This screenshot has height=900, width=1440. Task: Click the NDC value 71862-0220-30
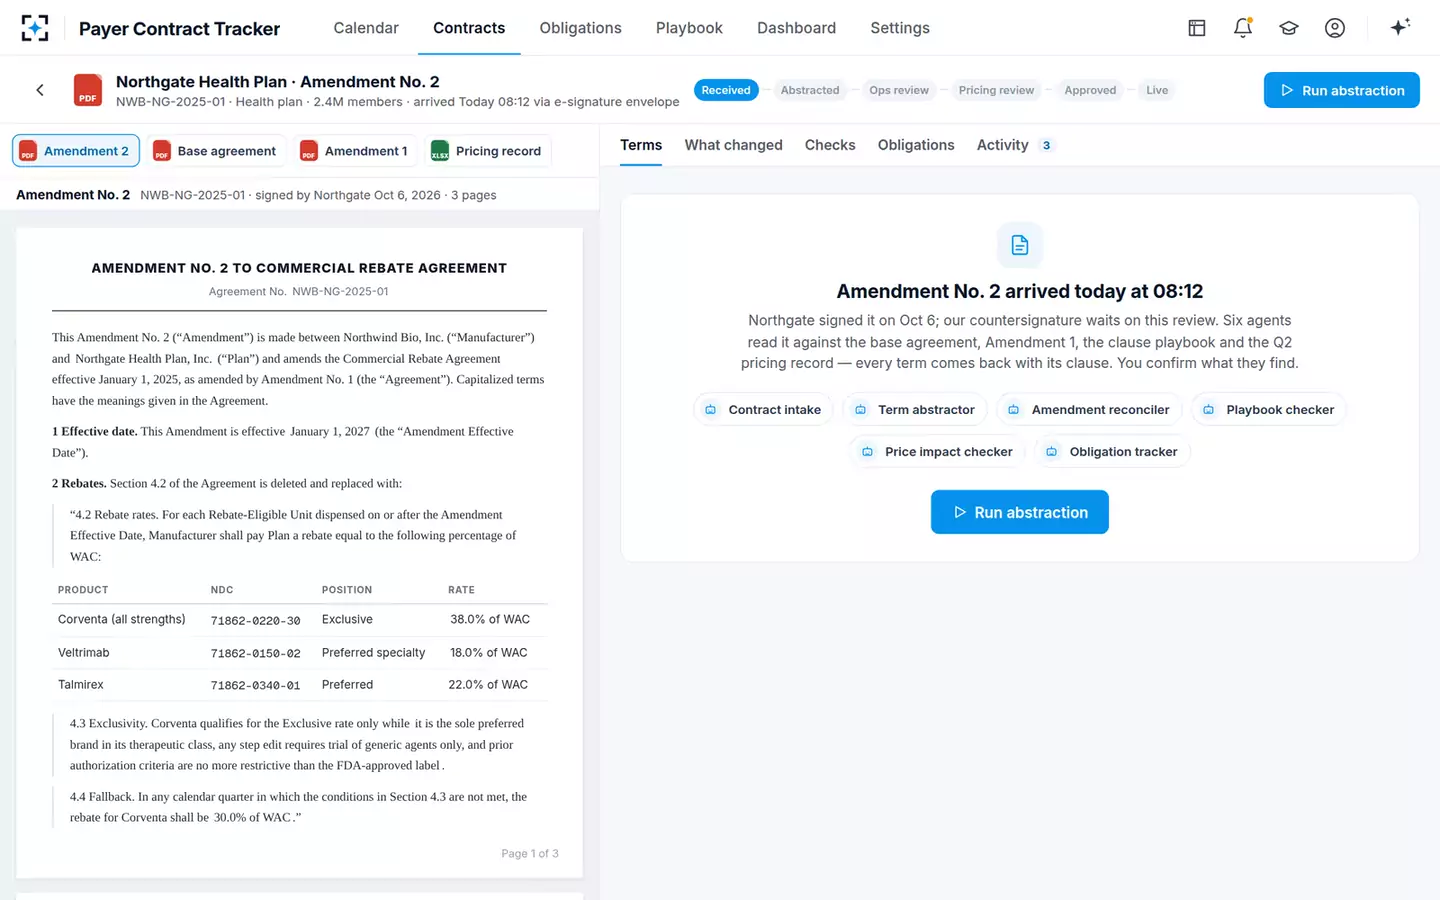(x=255, y=621)
